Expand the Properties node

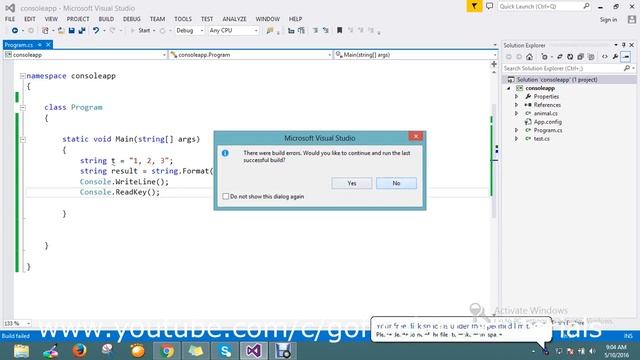click(517, 97)
